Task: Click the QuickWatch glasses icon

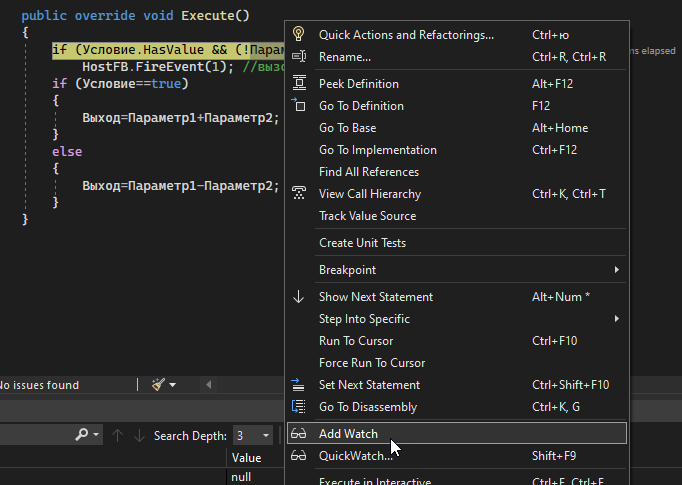Action: coord(298,455)
